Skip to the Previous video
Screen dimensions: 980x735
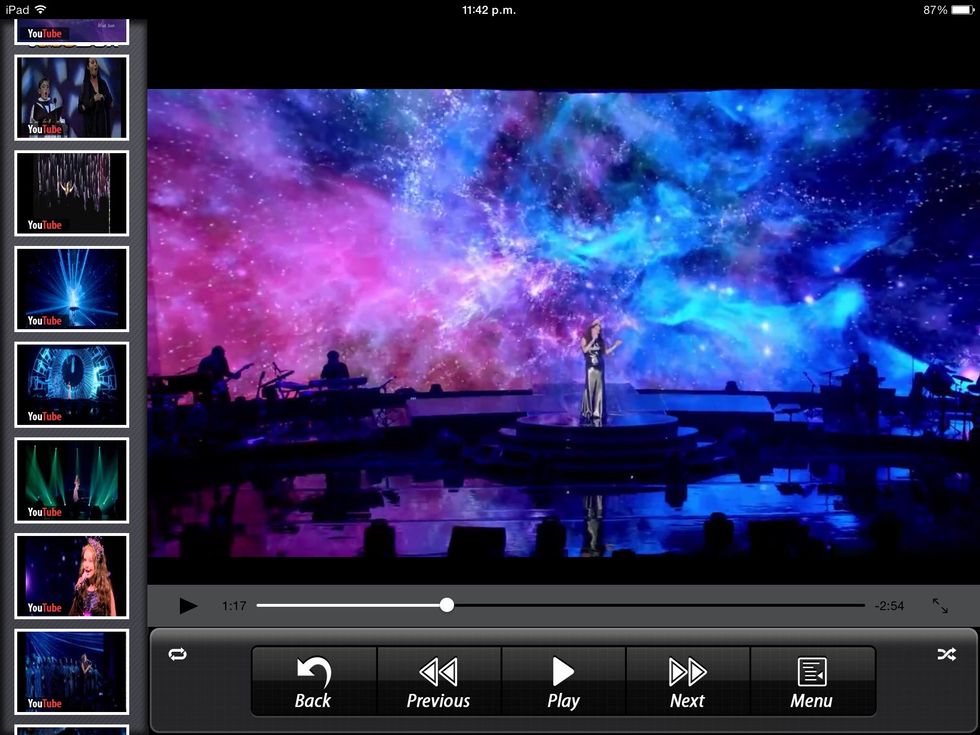[438, 682]
